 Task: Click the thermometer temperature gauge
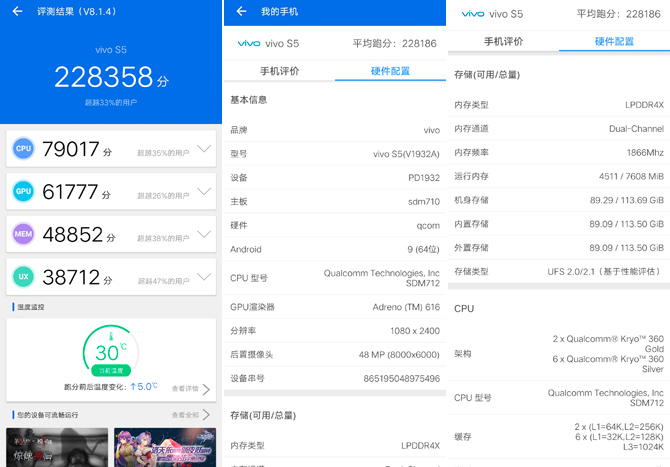pyautogui.click(x=111, y=350)
